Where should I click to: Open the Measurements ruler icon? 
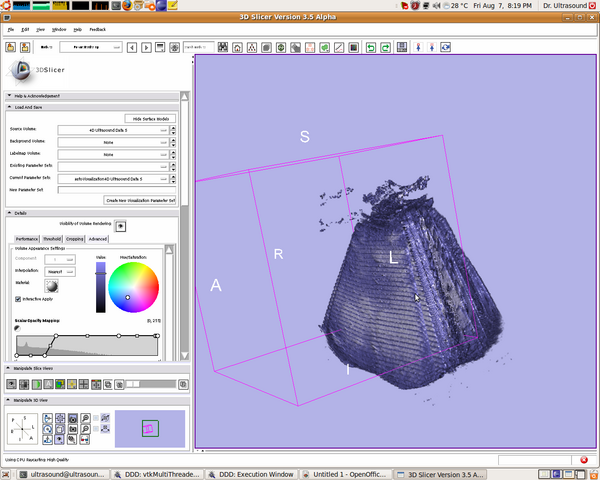[339, 47]
